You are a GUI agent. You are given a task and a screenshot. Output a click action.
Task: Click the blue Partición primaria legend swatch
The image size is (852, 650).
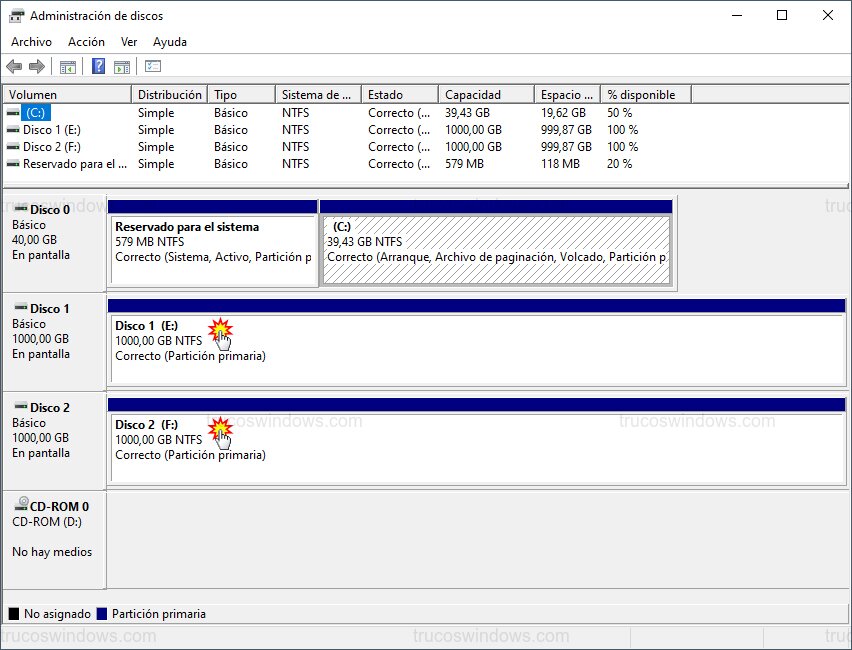pos(103,614)
